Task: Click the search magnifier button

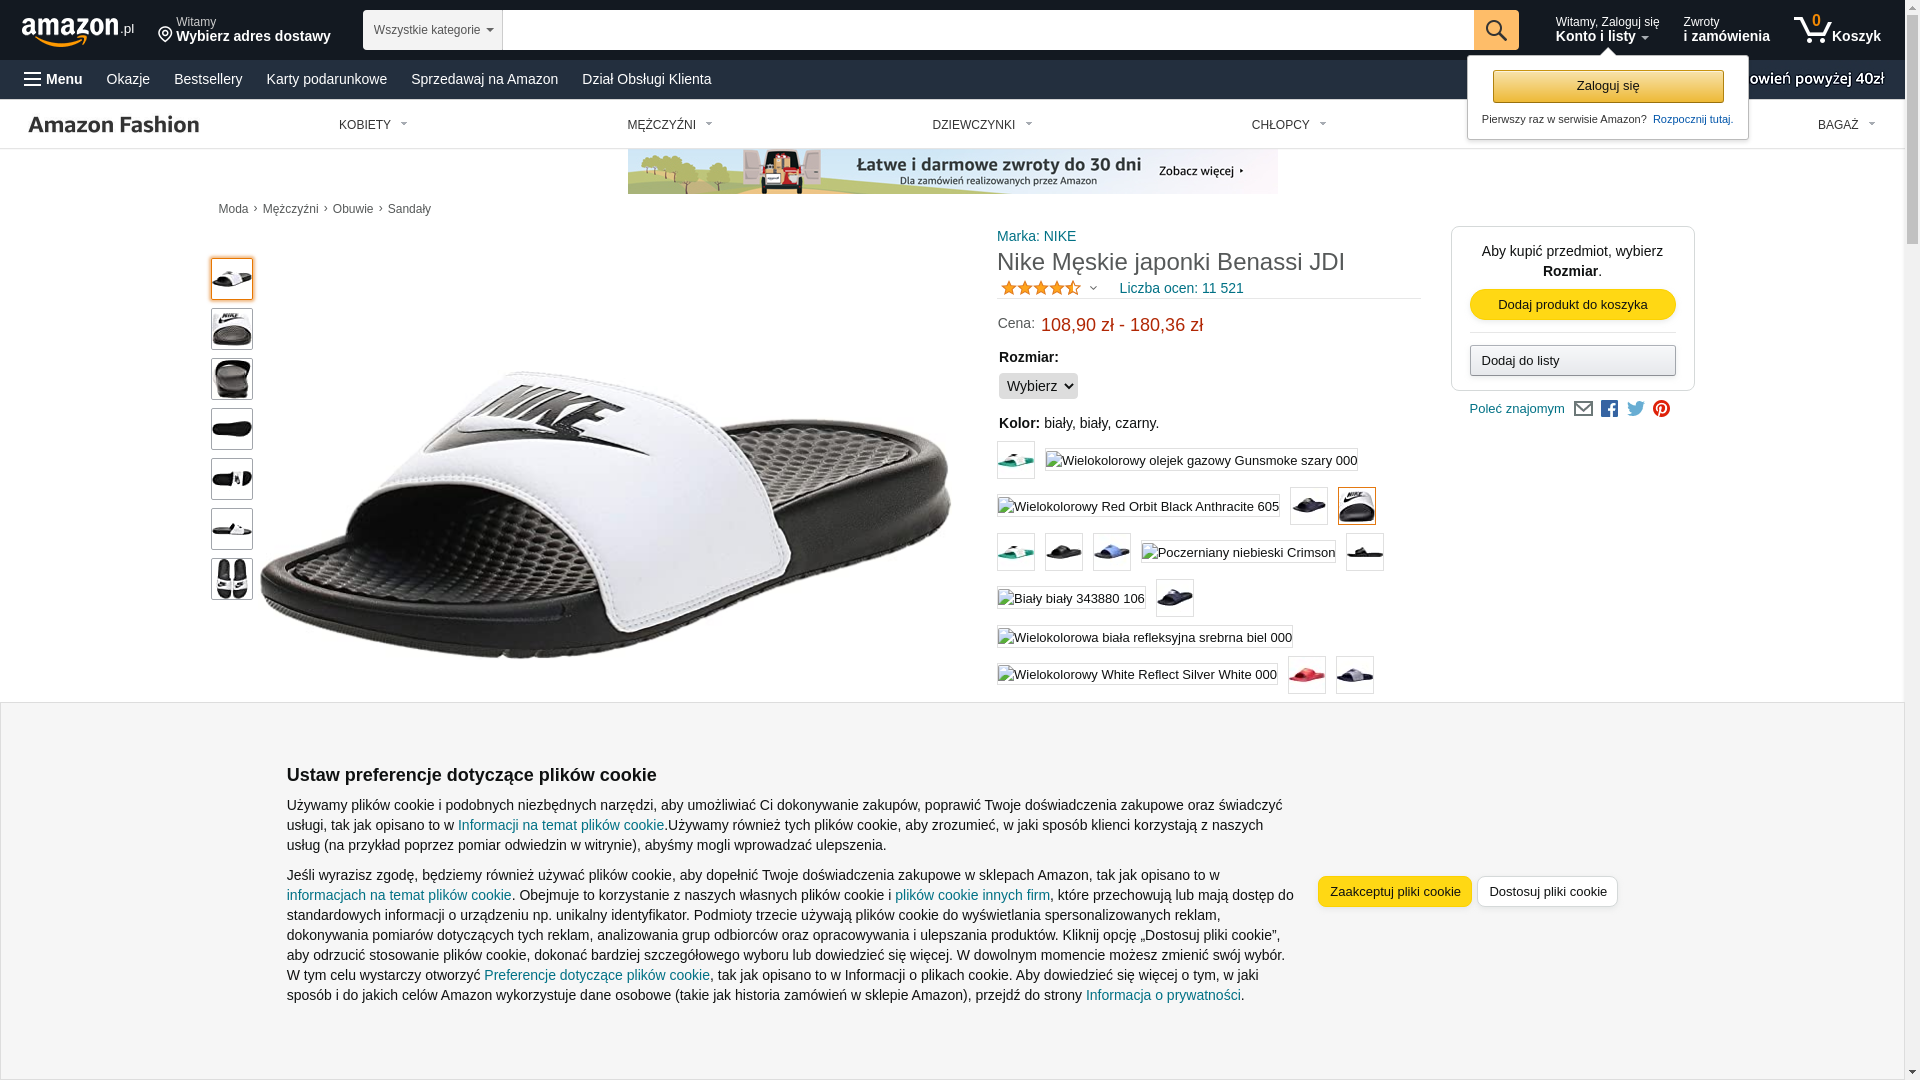Action: 1496,30
